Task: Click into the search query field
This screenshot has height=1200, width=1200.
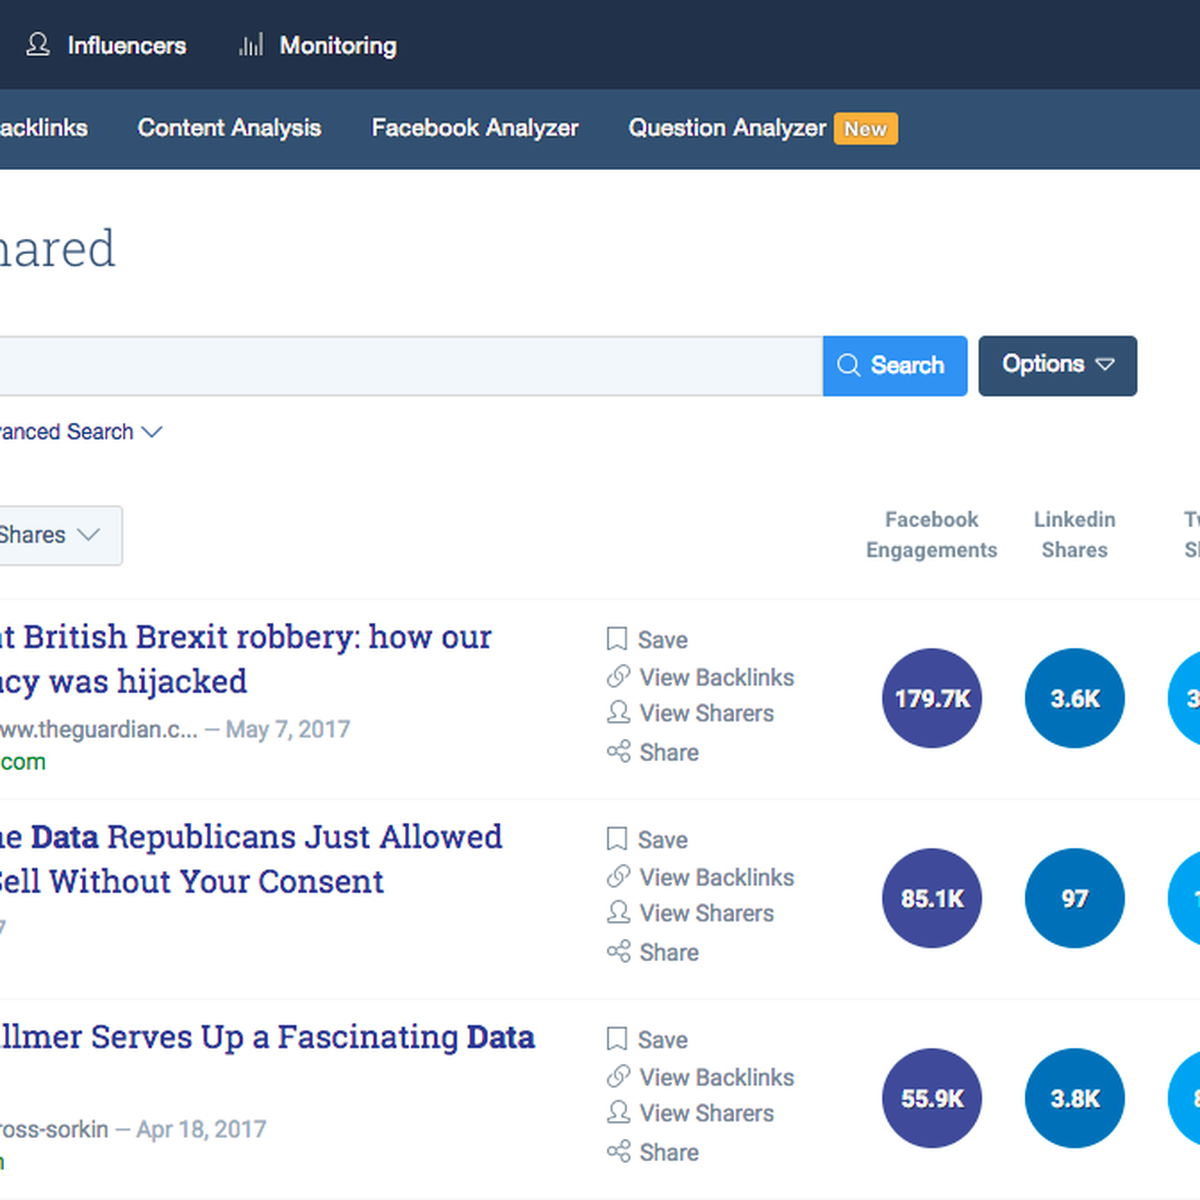Action: click(400, 366)
